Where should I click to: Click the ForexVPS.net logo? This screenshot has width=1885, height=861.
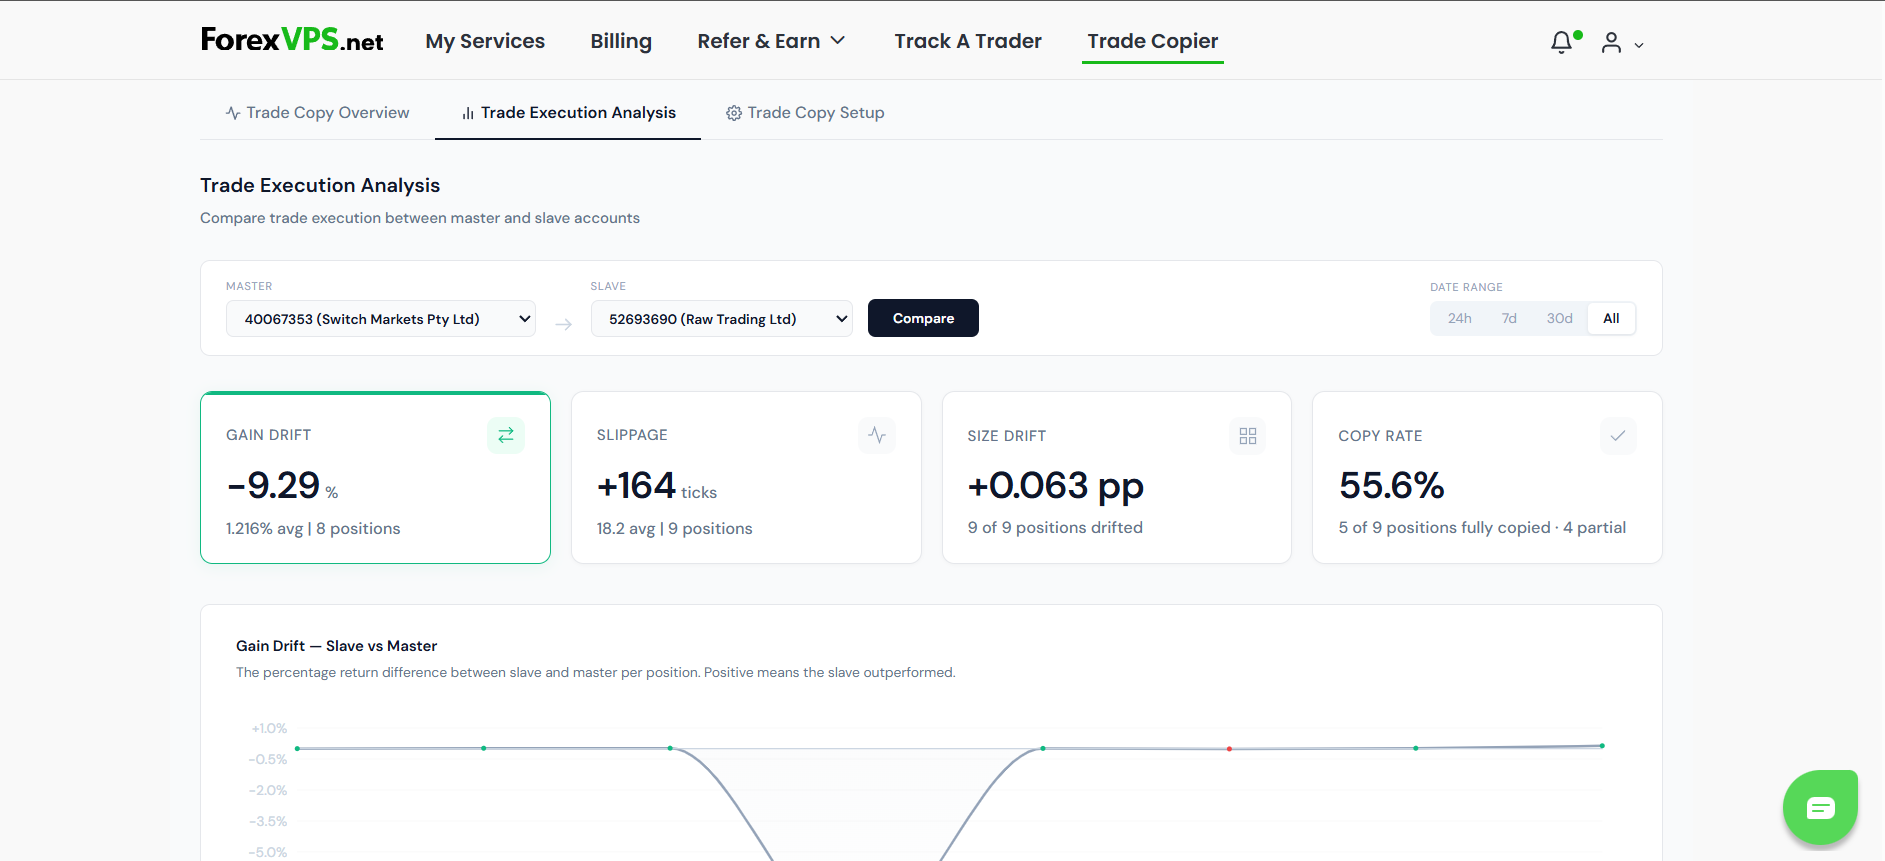[x=292, y=40]
